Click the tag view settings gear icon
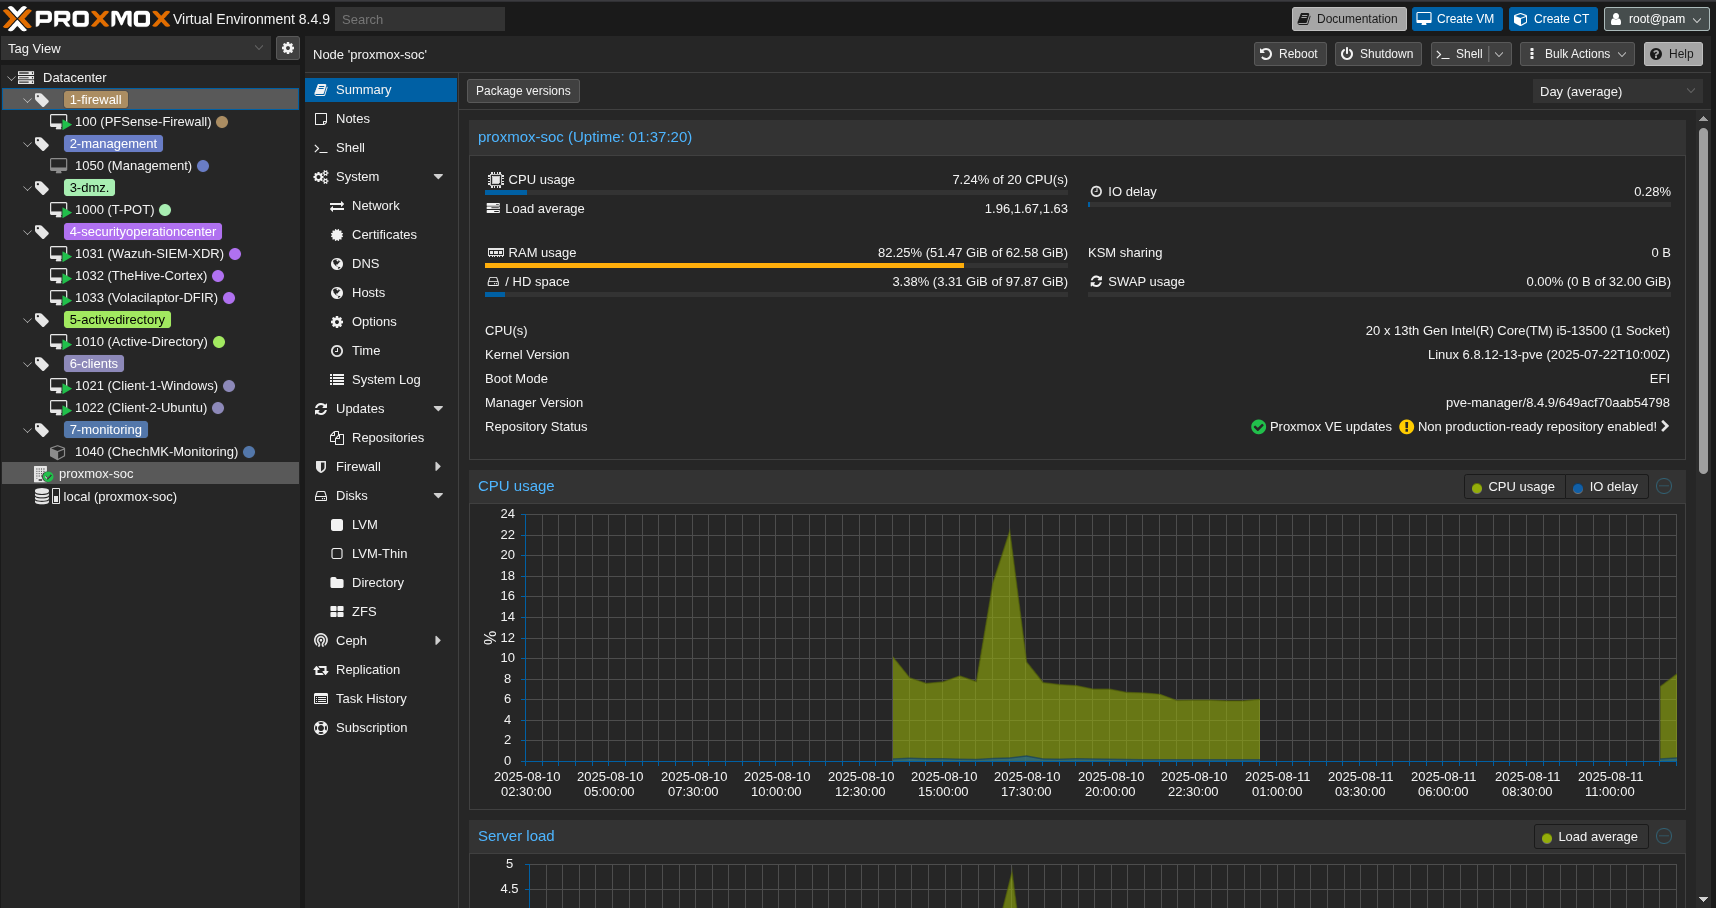Viewport: 1716px width, 908px height. point(288,48)
